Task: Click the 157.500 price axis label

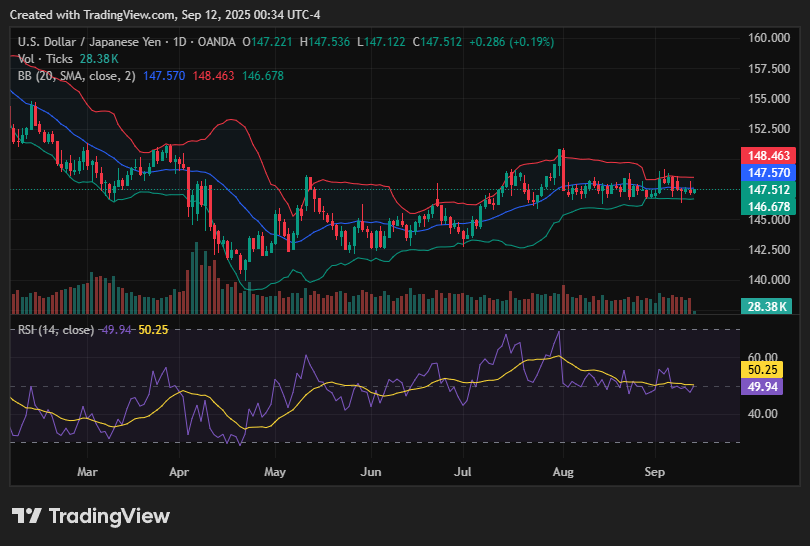Action: tap(769, 69)
